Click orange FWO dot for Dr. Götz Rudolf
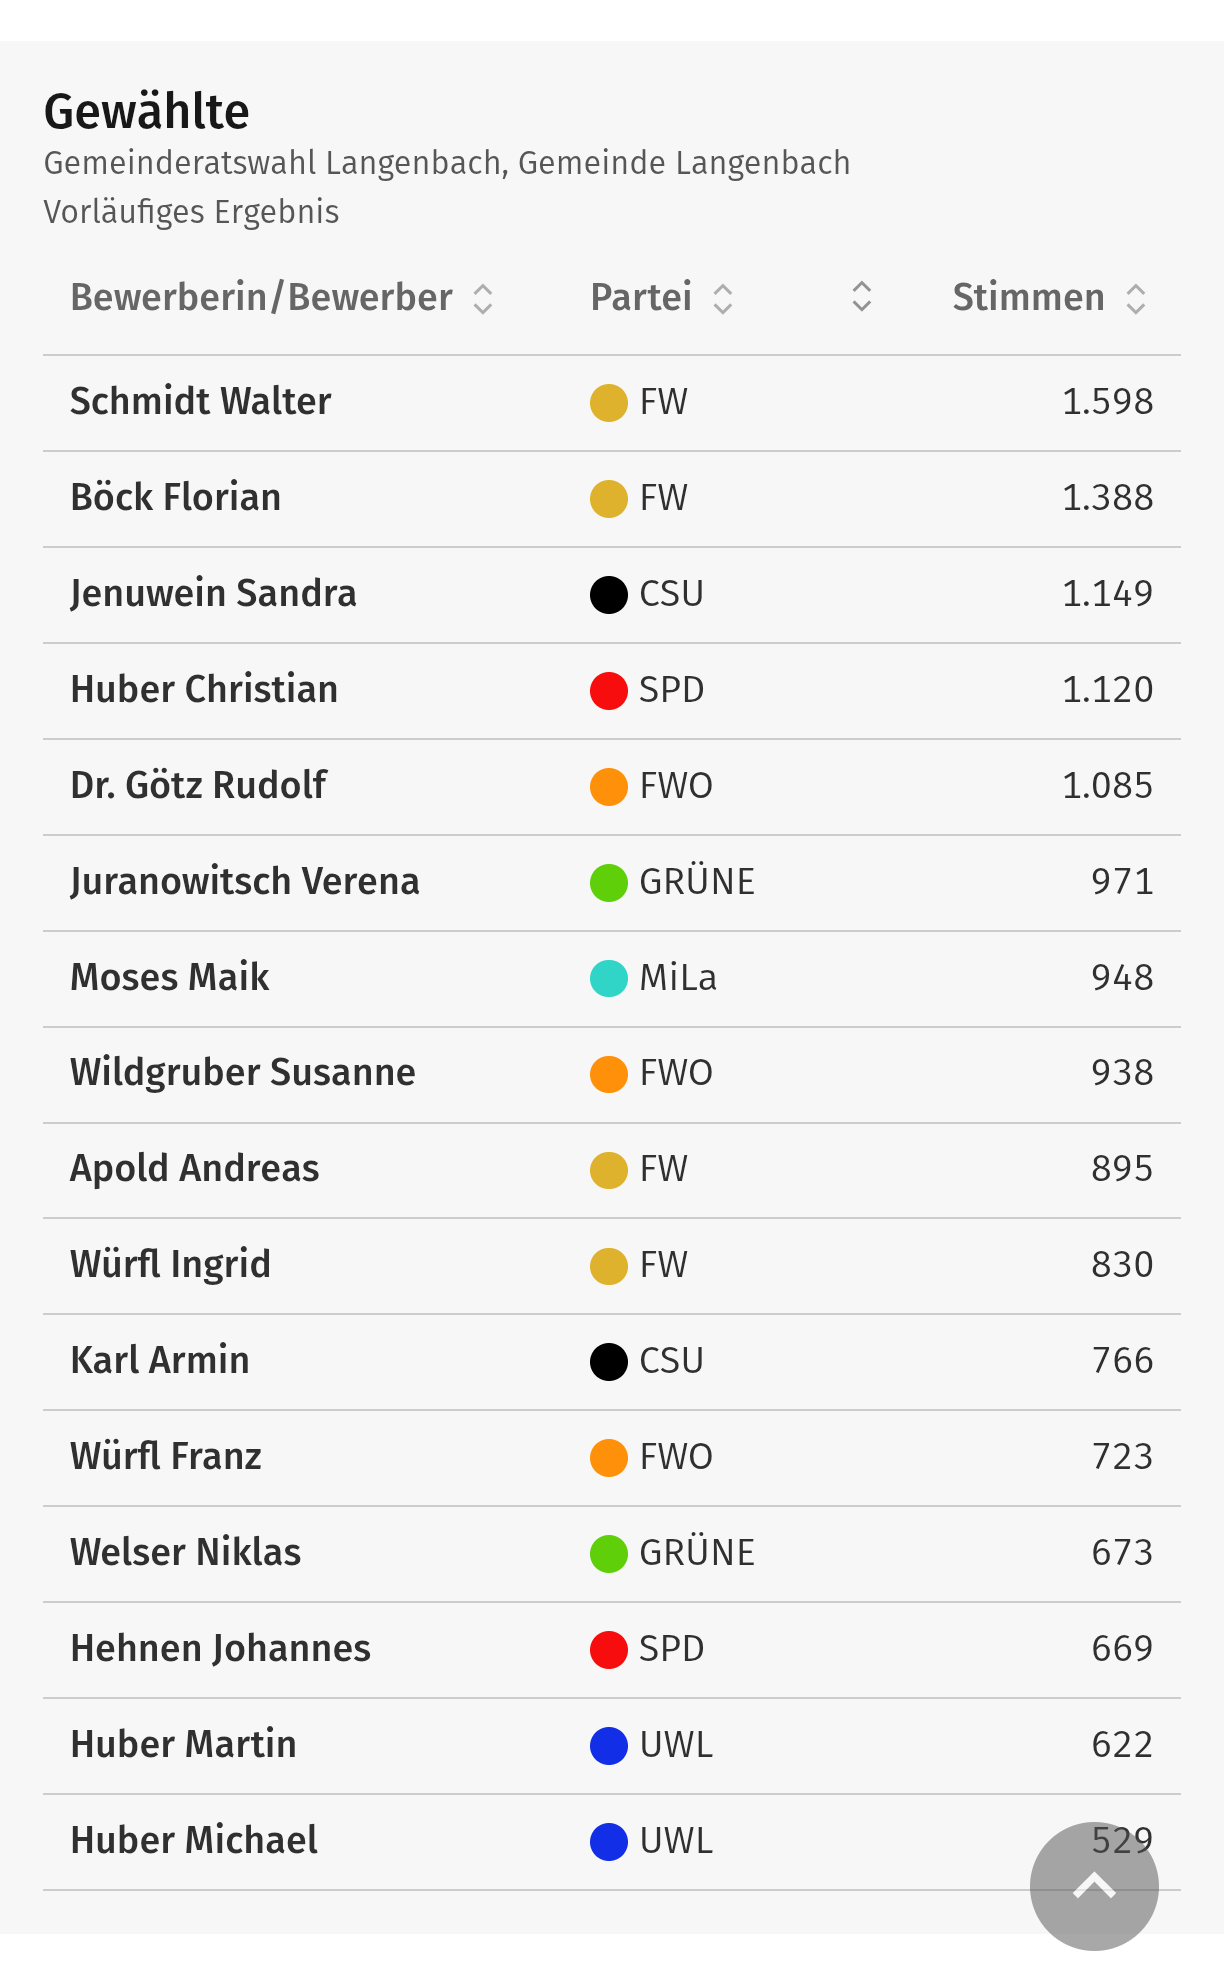Screen dimensions: 1224x1969 click(608, 787)
